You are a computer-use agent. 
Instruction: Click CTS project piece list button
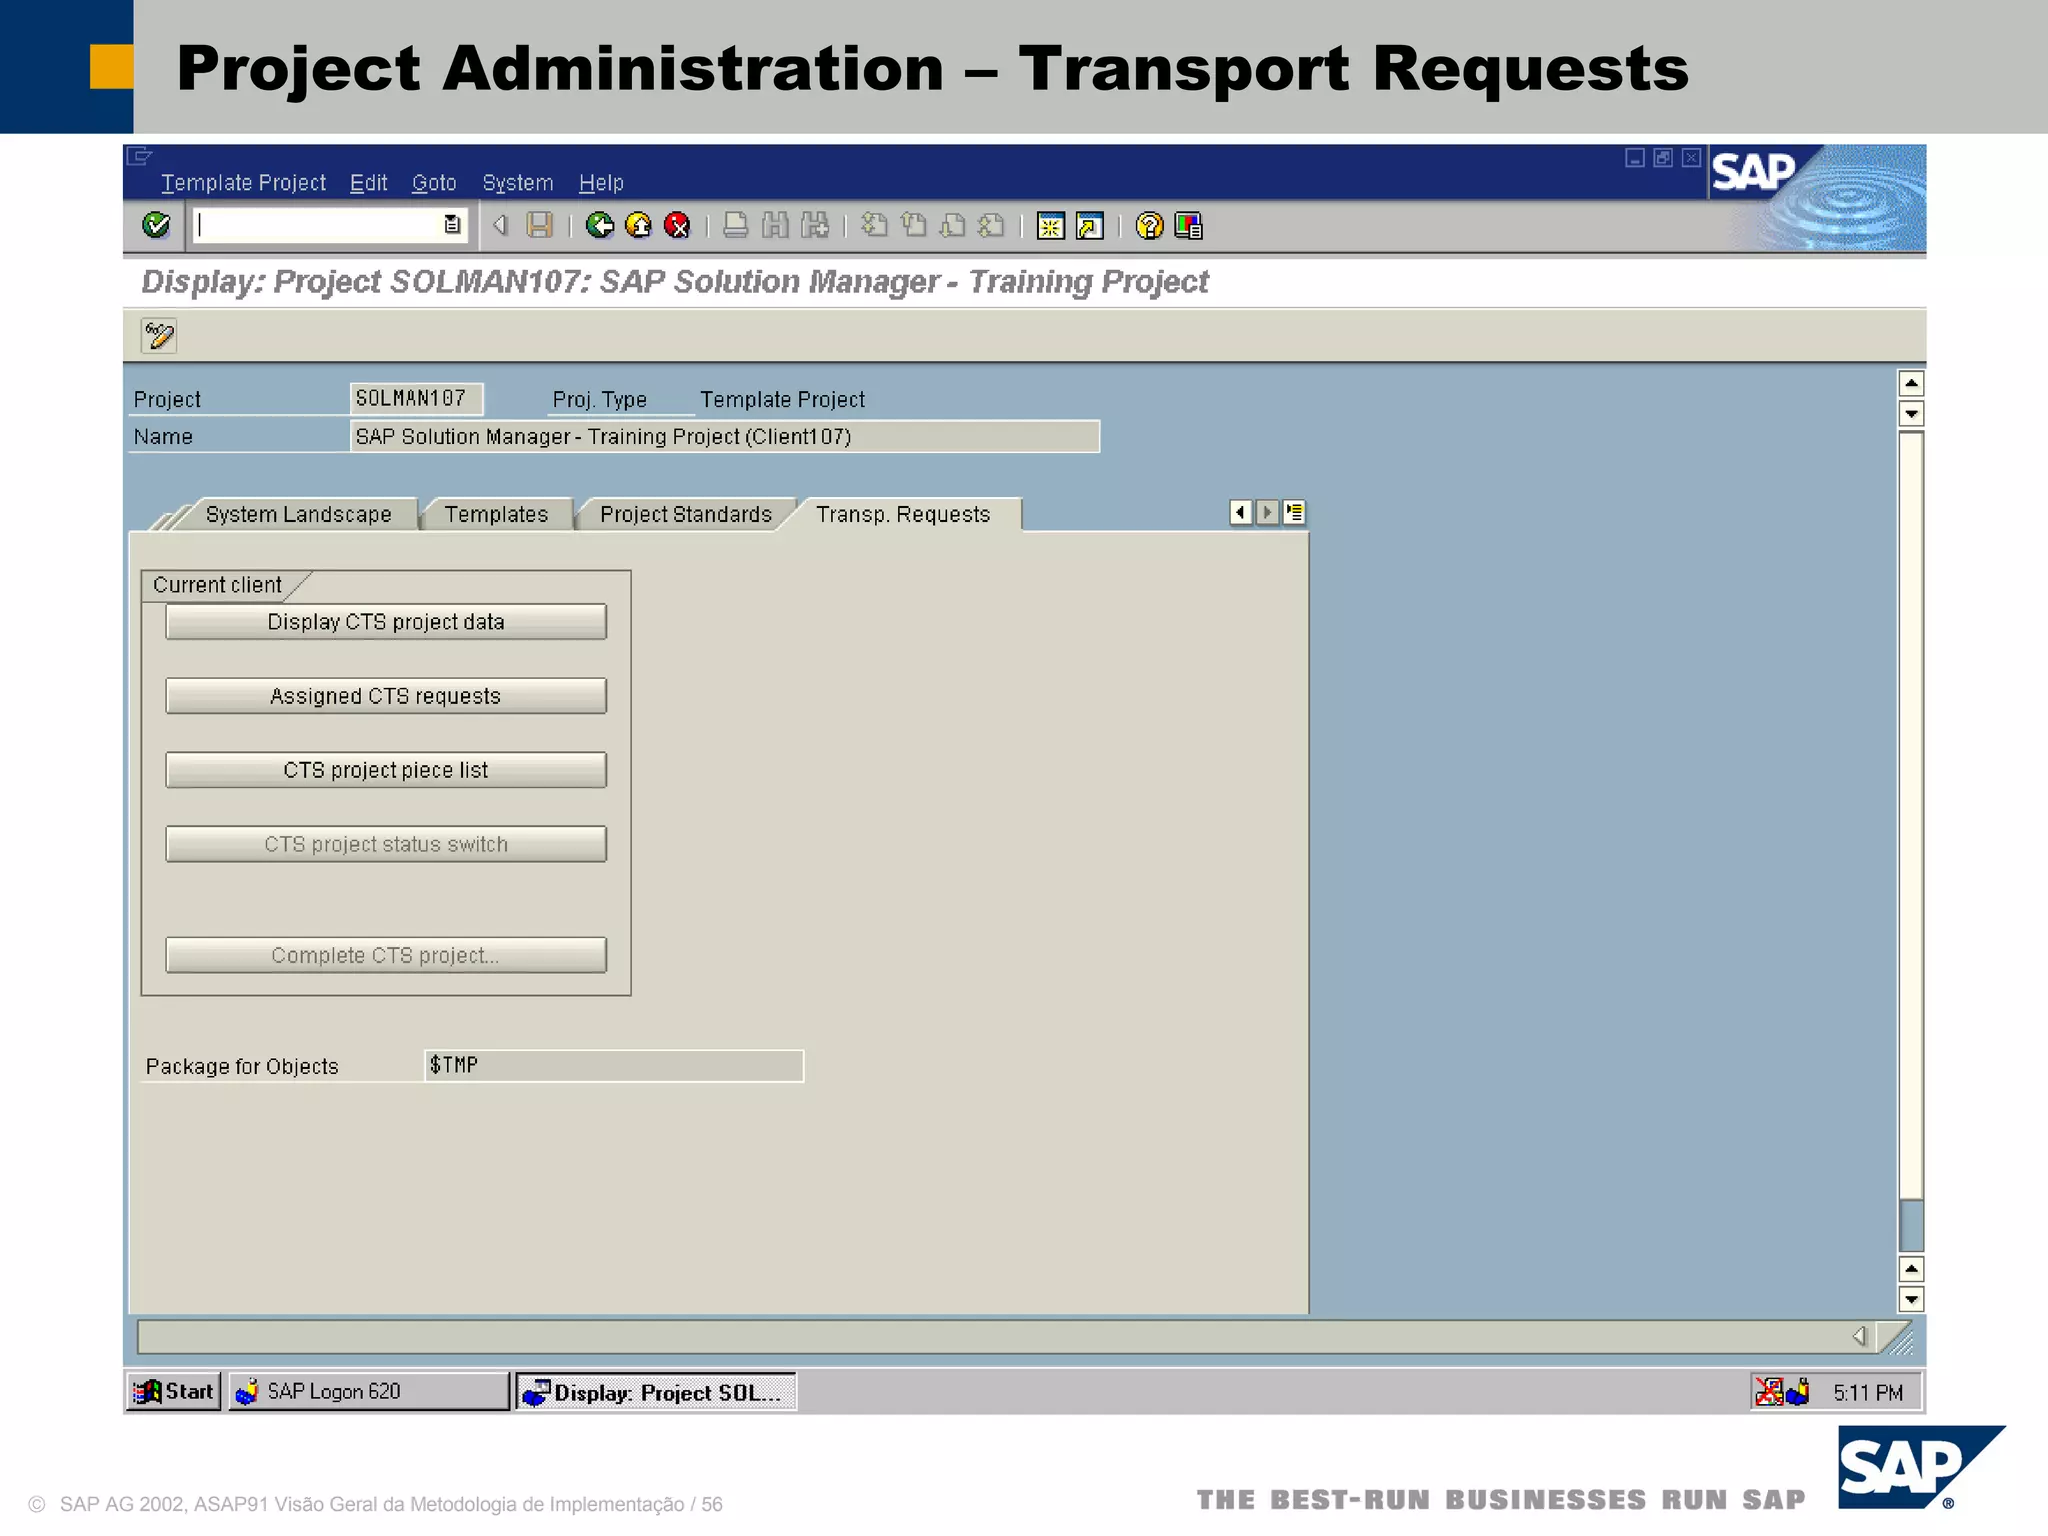pos(386,770)
